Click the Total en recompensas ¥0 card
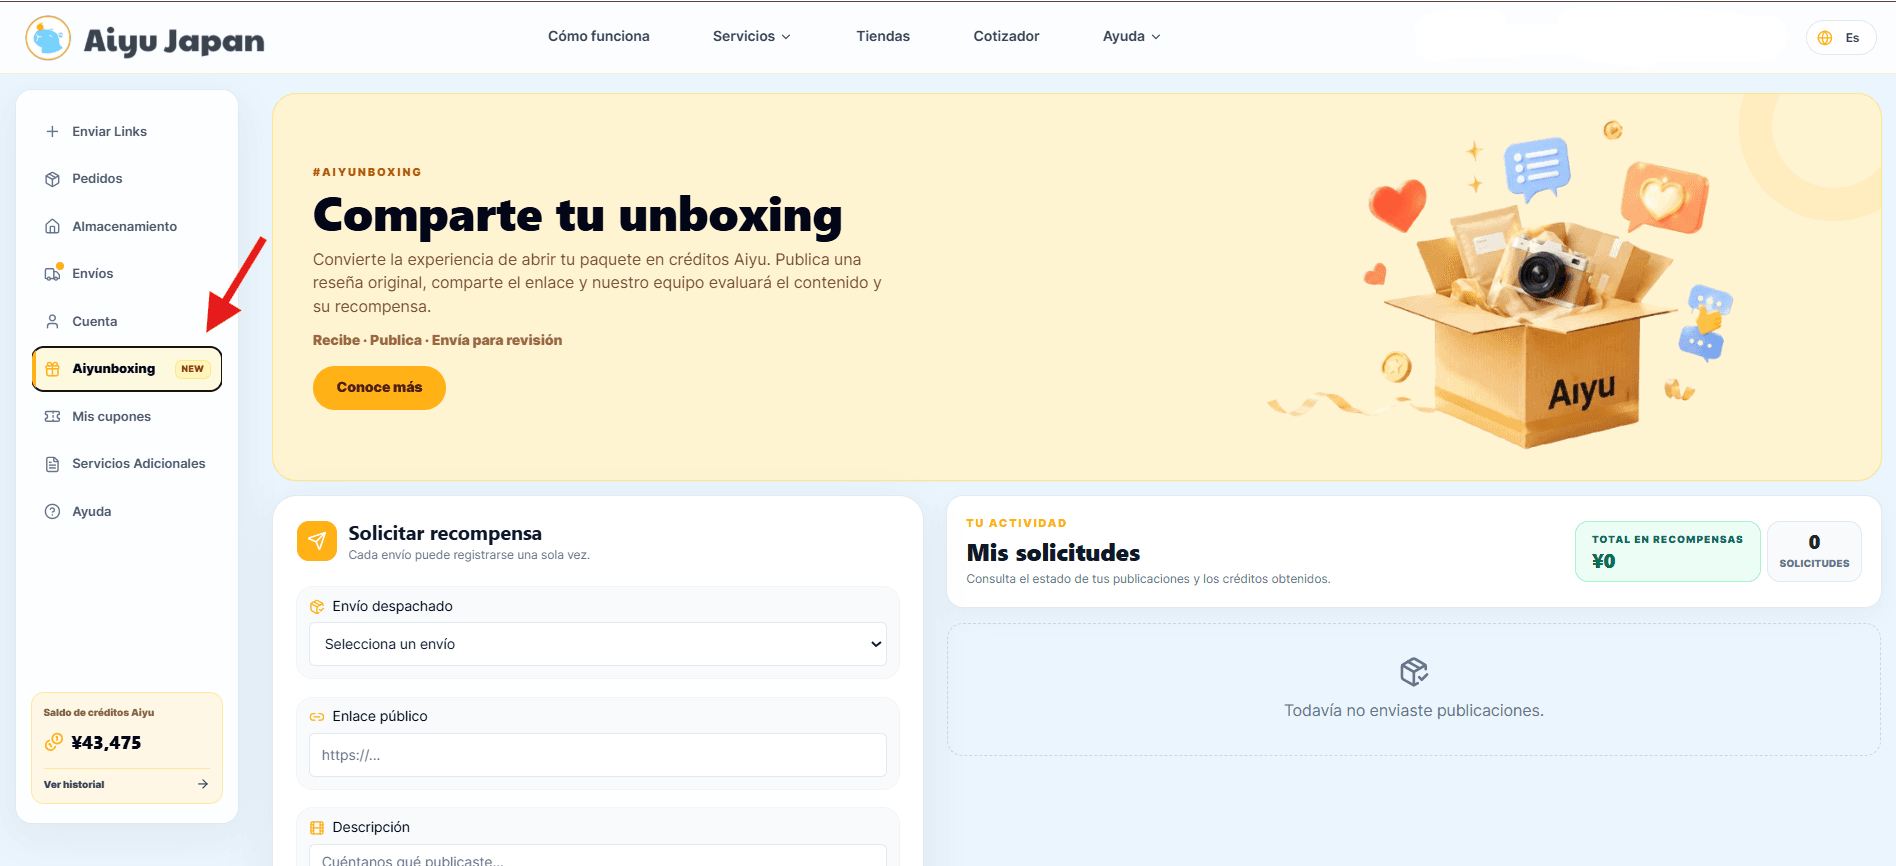 click(1668, 551)
